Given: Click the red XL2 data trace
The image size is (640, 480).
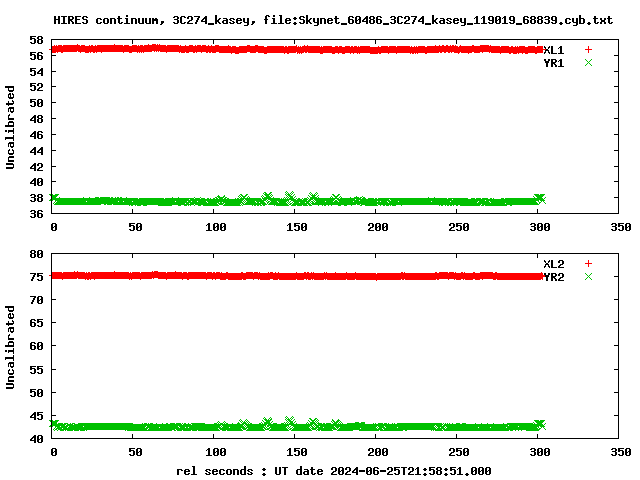Looking at the screenshot, I should pos(297,276).
